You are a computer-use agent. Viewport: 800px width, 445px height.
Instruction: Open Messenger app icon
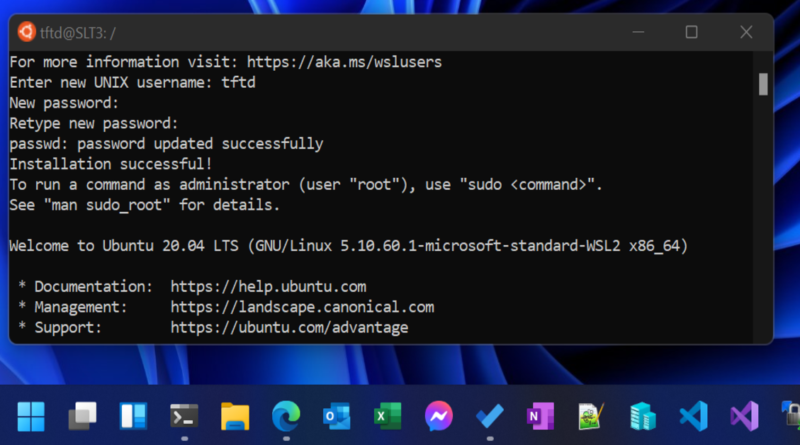pos(439,416)
